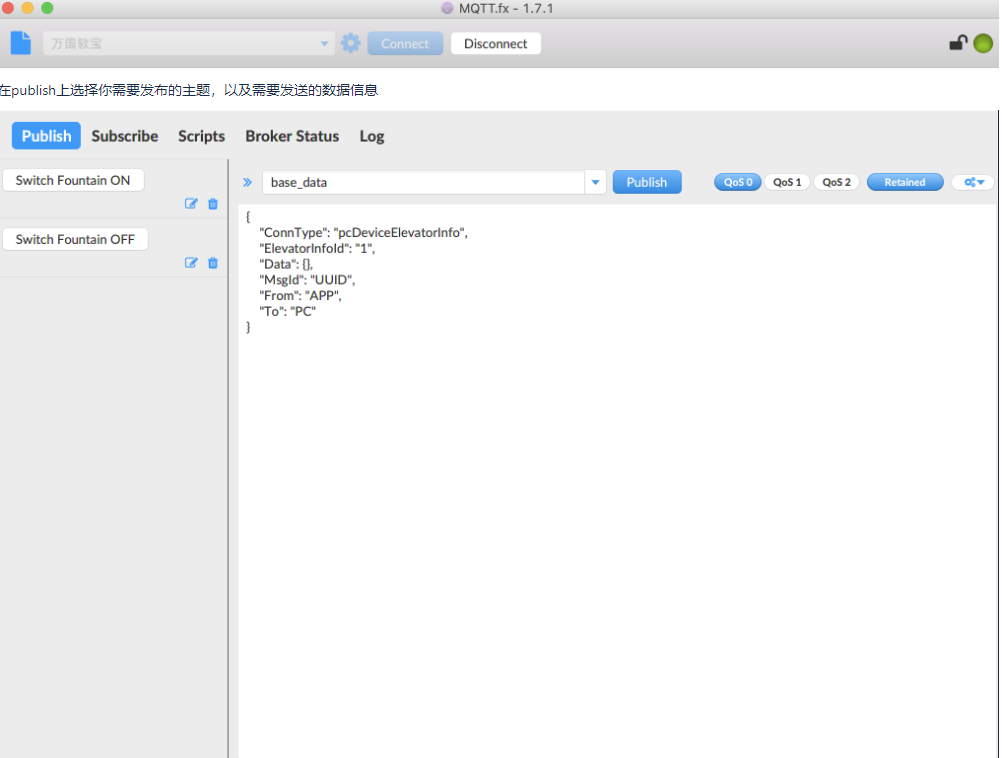Delete the Switch Fountain ON script
The height and width of the screenshot is (758, 1002).
click(x=213, y=204)
